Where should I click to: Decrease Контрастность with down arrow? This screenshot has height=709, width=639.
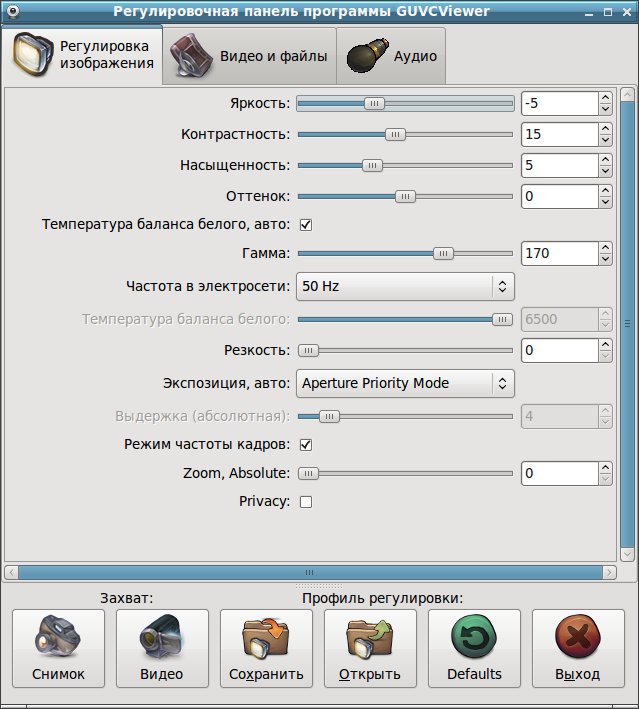[606, 141]
